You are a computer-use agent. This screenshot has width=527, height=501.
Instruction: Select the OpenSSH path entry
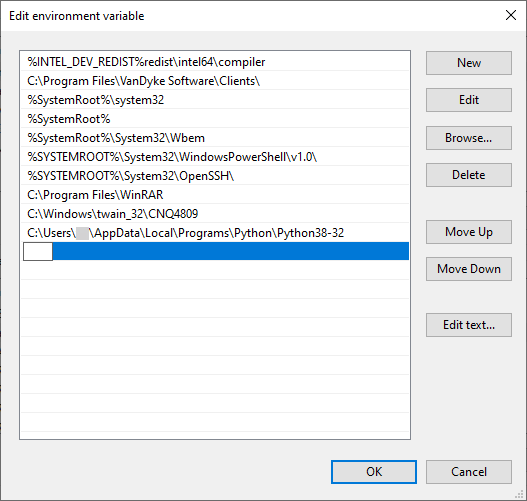coord(215,176)
